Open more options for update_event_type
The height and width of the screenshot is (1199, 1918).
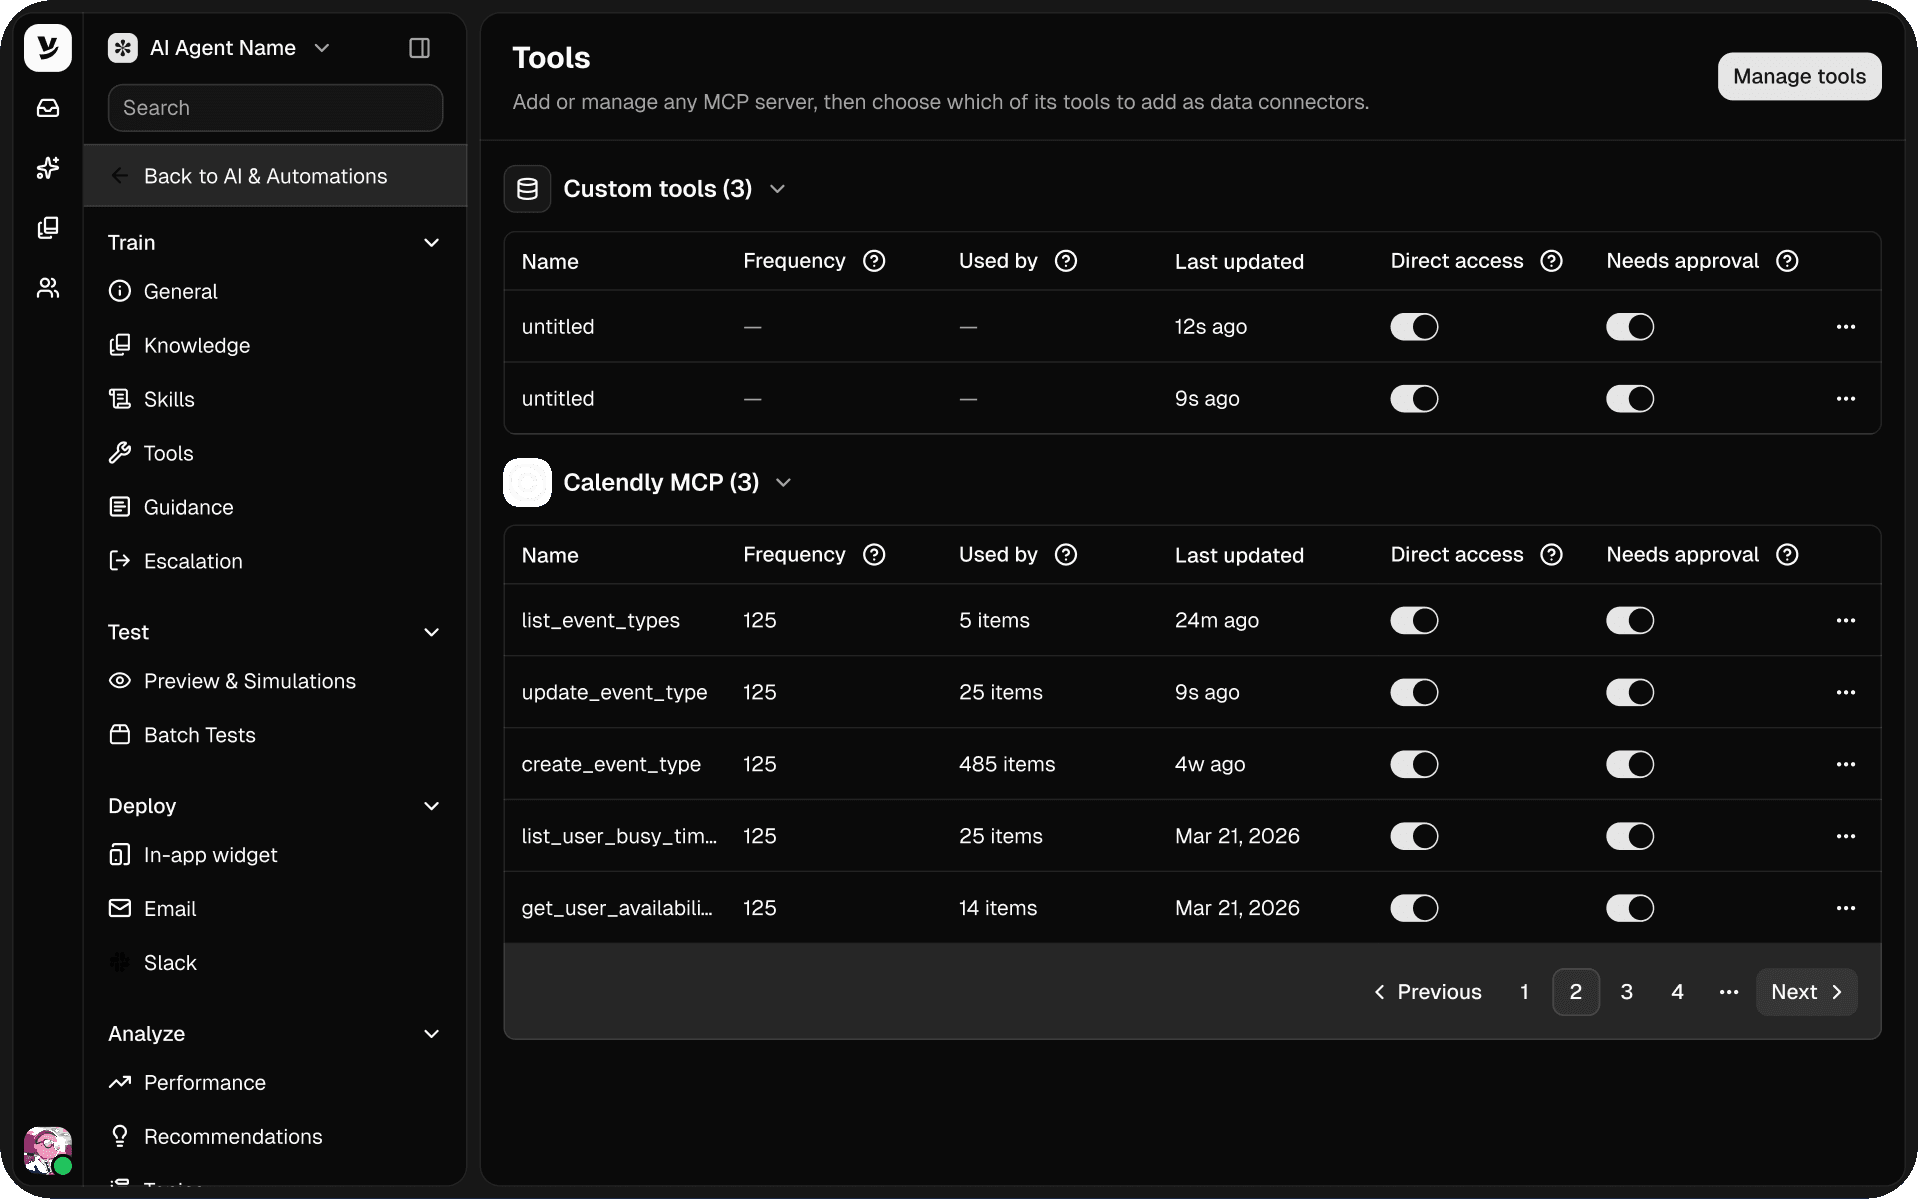coord(1846,693)
